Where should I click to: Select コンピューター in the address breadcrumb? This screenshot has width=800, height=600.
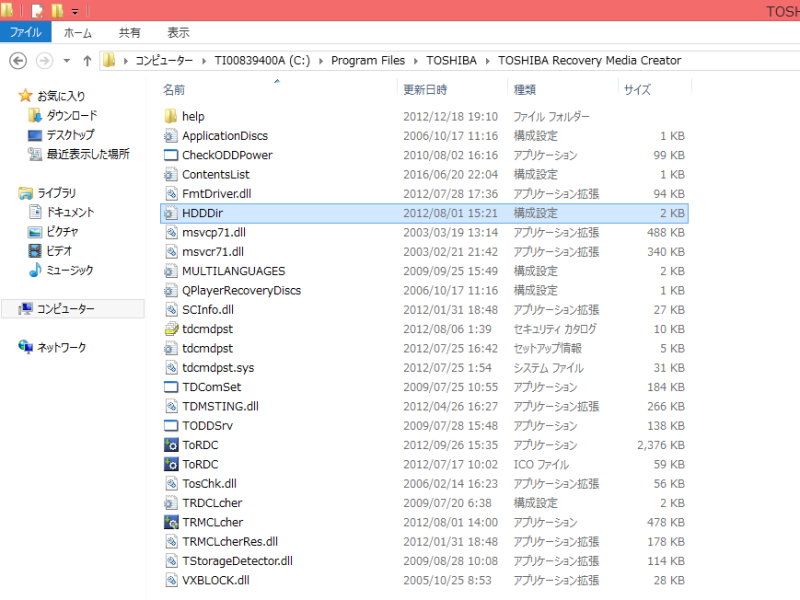164,61
